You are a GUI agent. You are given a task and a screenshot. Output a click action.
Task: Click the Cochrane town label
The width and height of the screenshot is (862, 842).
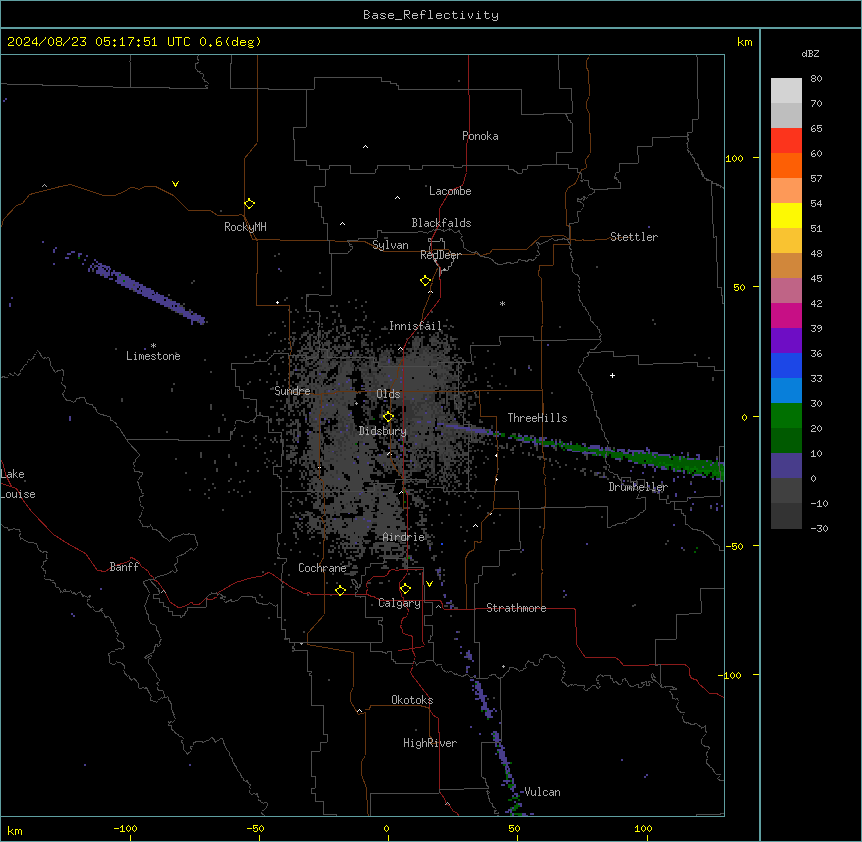[x=322, y=568]
